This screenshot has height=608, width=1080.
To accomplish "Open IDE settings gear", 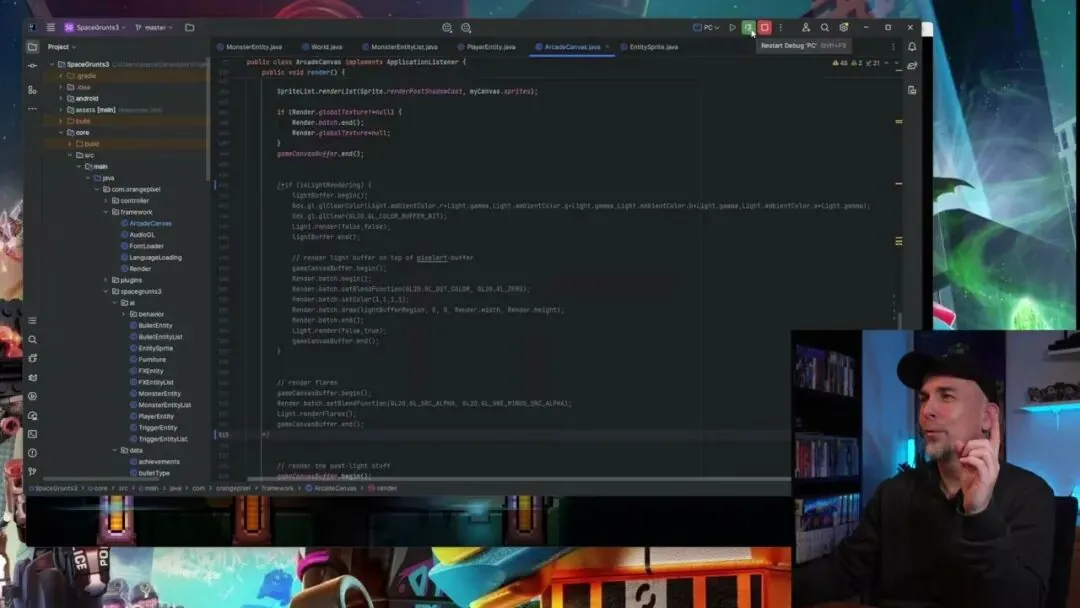I will point(844,28).
